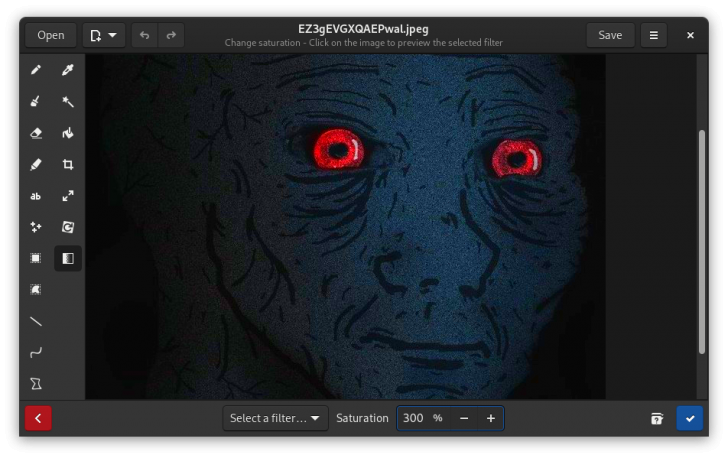Viewport: 728px width, 458px height.
Task: Select the polygon shape tool
Action: click(x=36, y=384)
